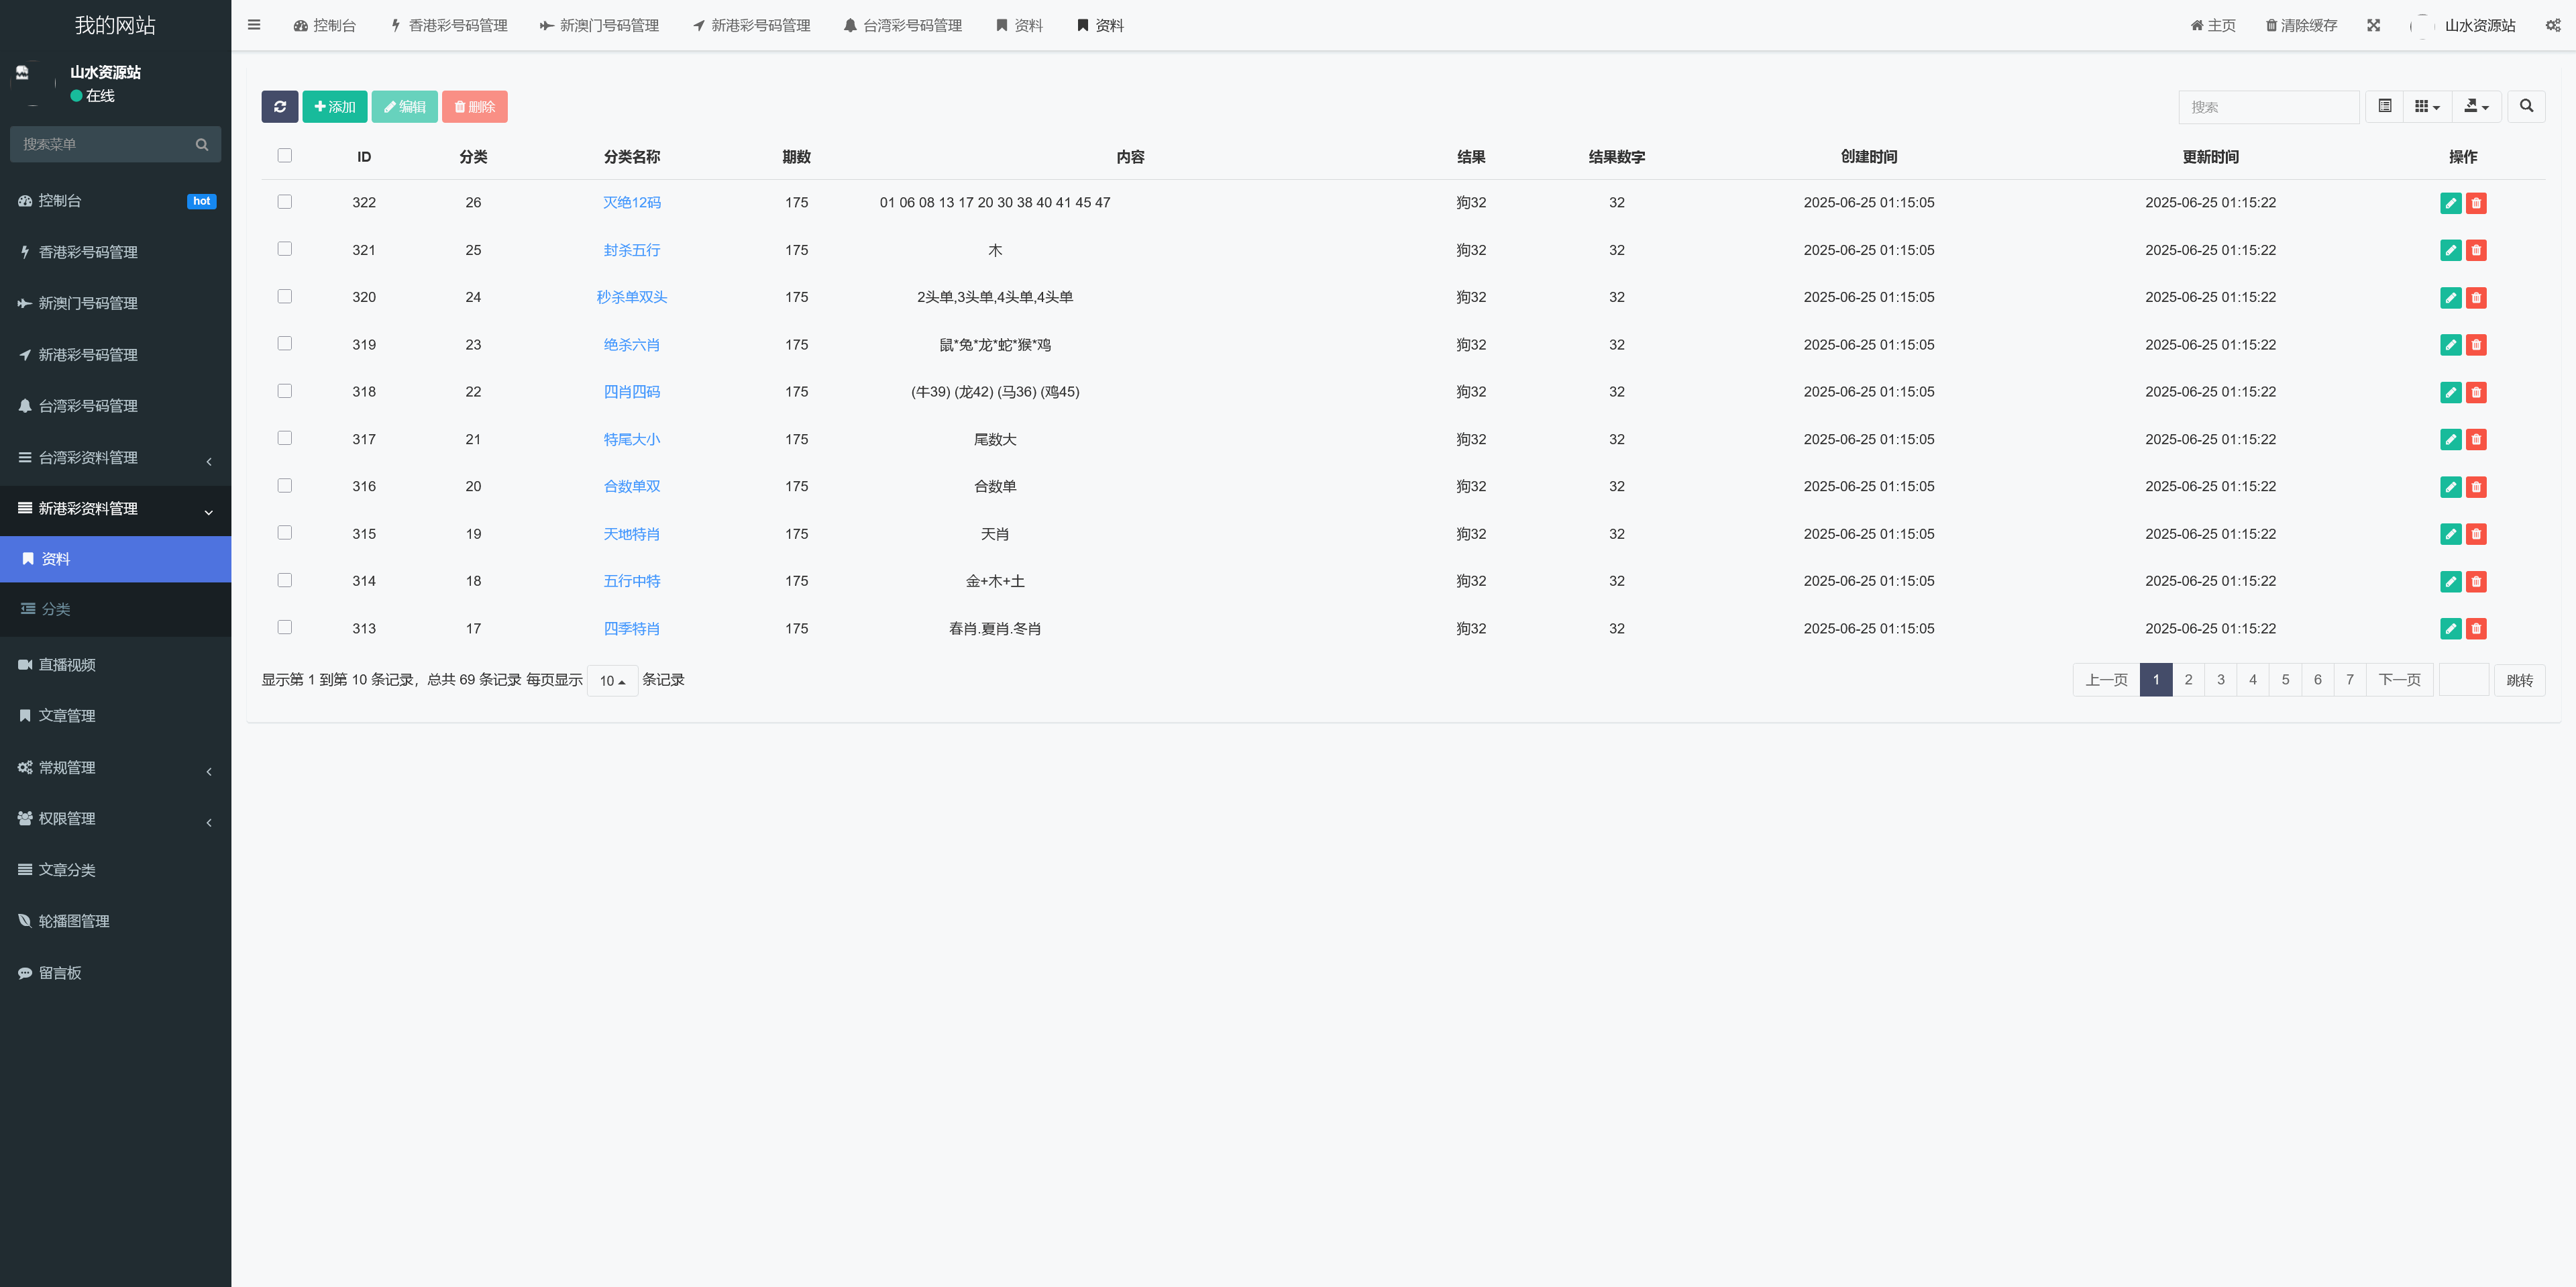Open the export data dropdown
The image size is (2576, 1287).
2476,106
